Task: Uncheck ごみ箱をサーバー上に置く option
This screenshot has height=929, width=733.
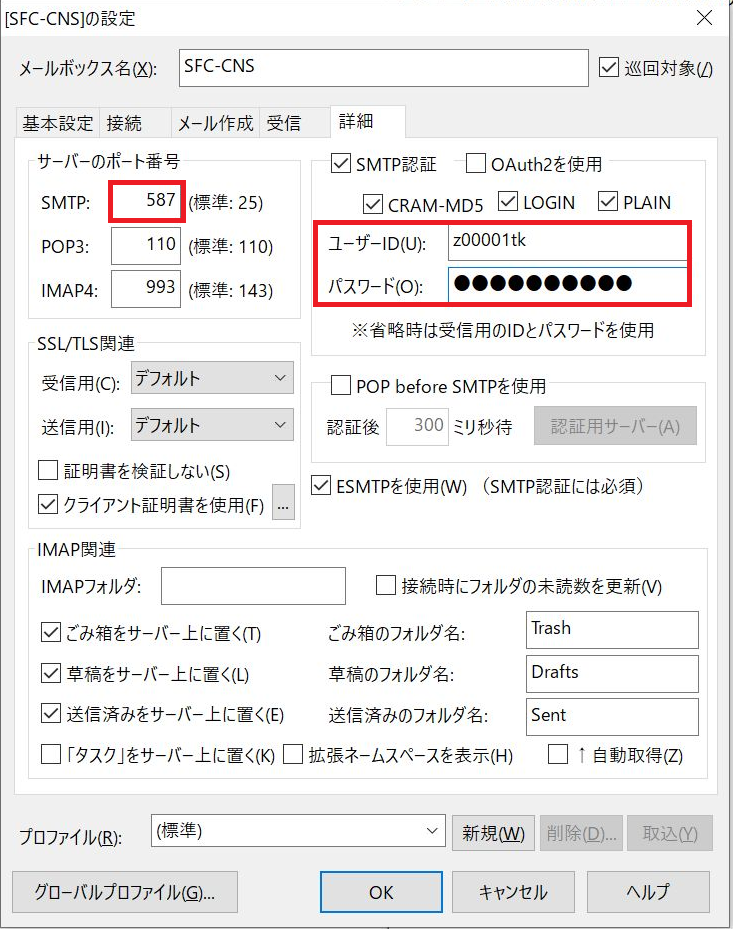Action: point(51,633)
